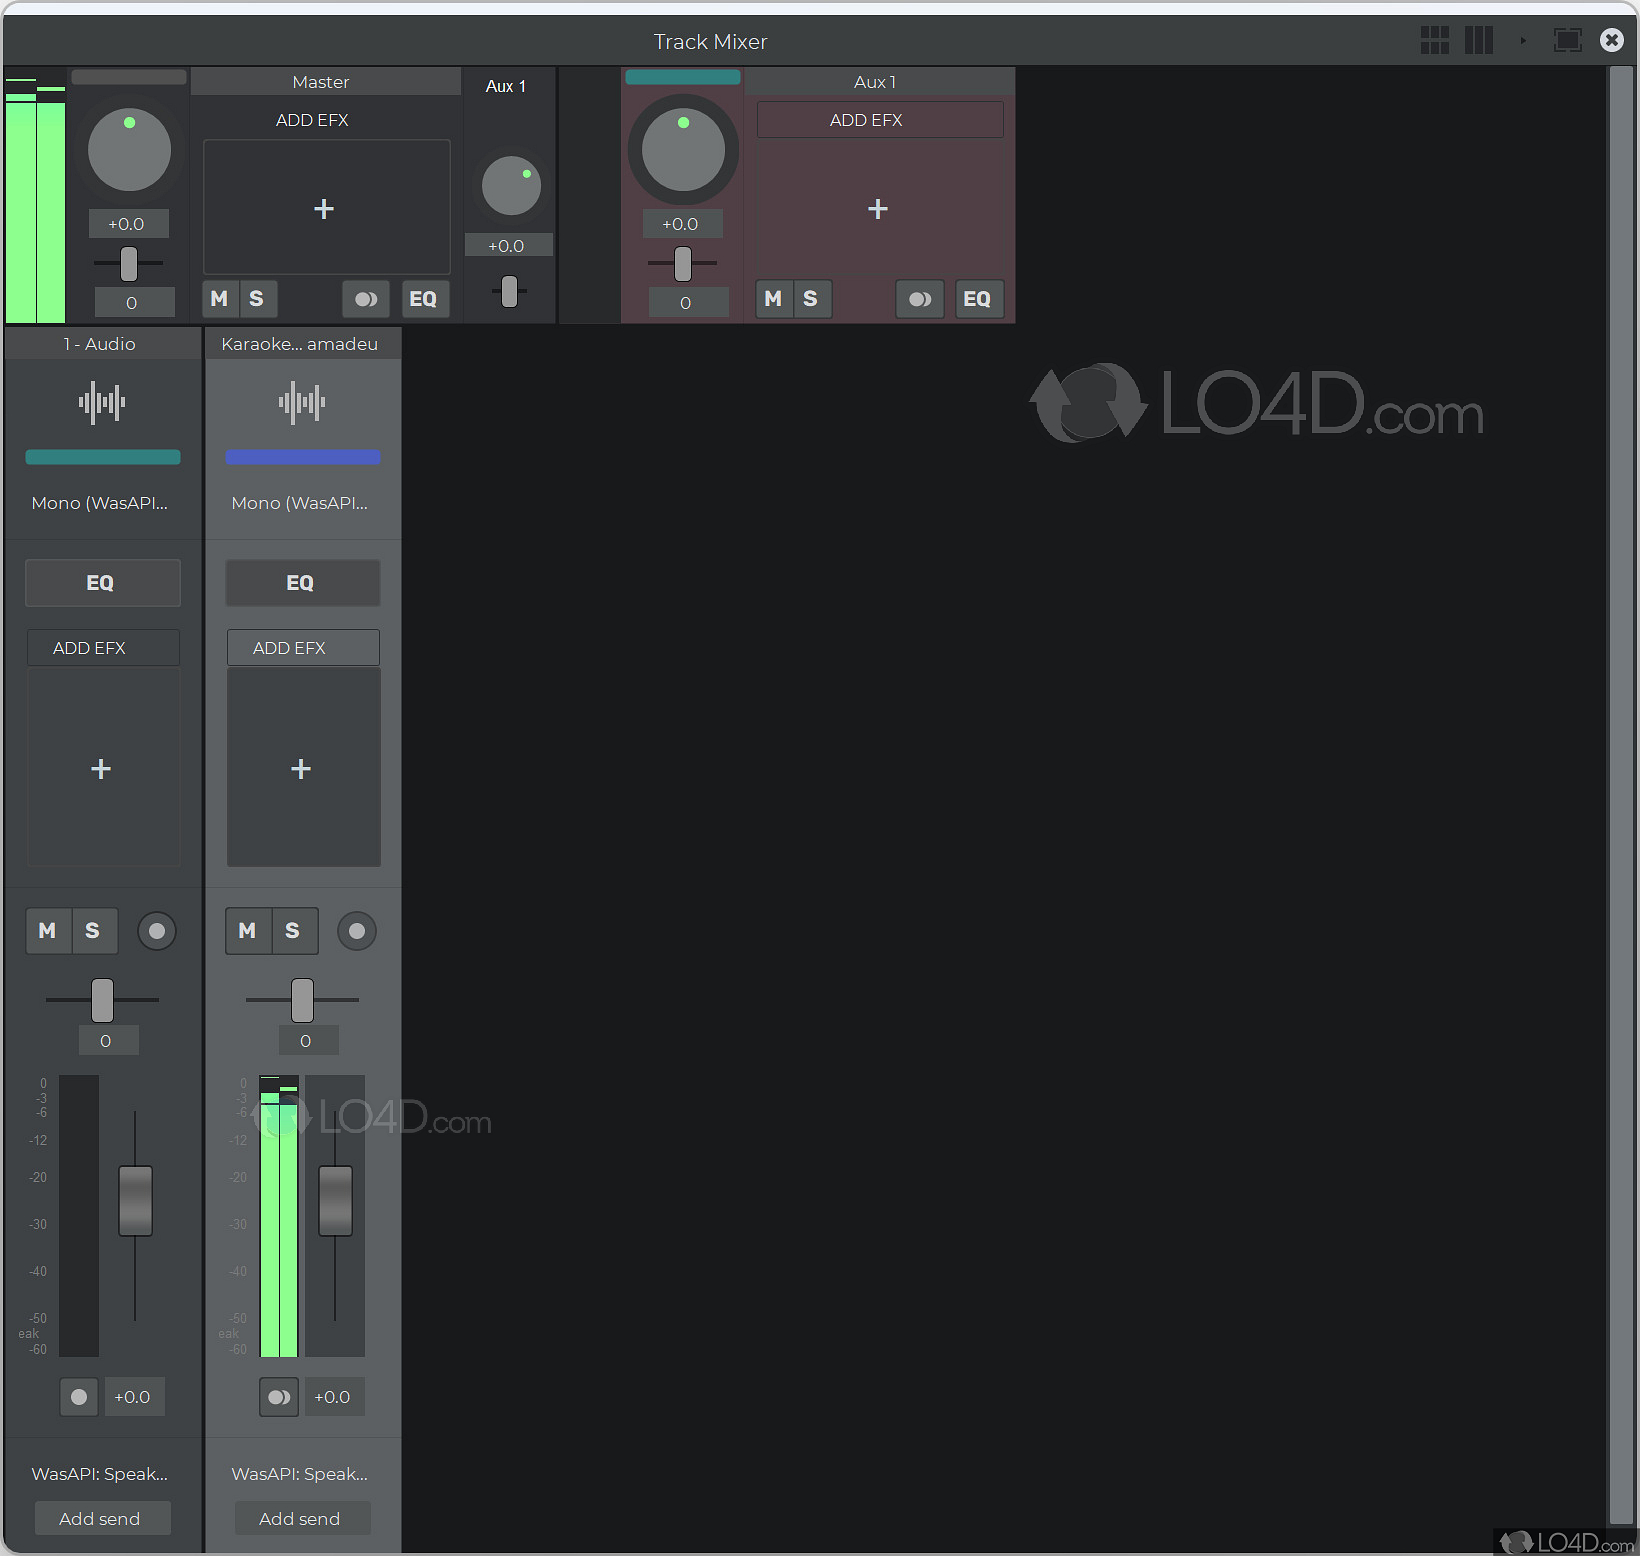Click waveform icon on Karaoke track
Image resolution: width=1640 pixels, height=1556 pixels.
click(x=302, y=403)
